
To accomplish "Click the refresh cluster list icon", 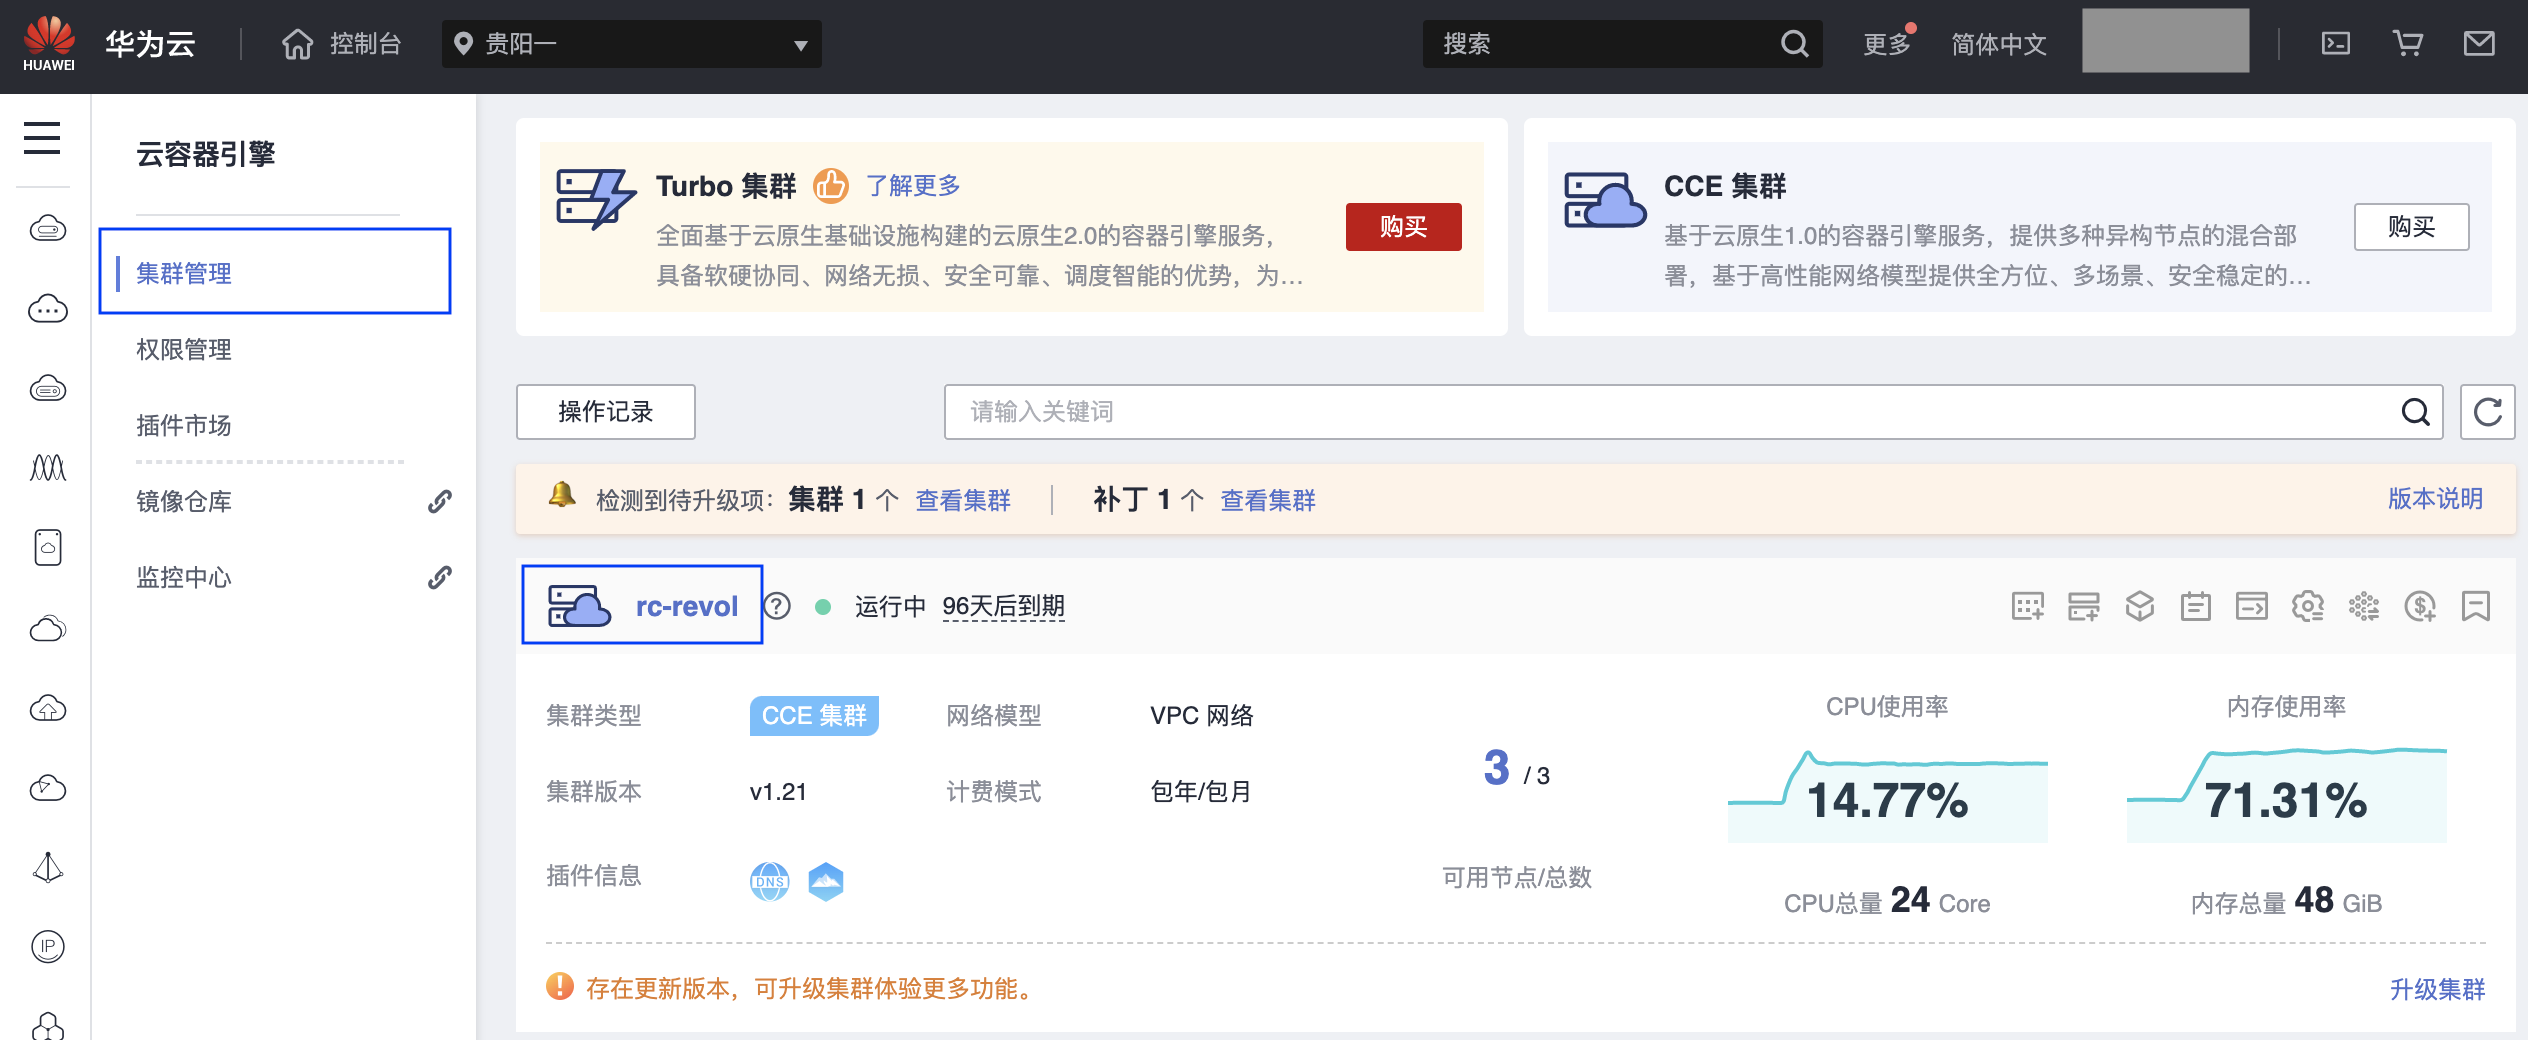I will (2488, 412).
